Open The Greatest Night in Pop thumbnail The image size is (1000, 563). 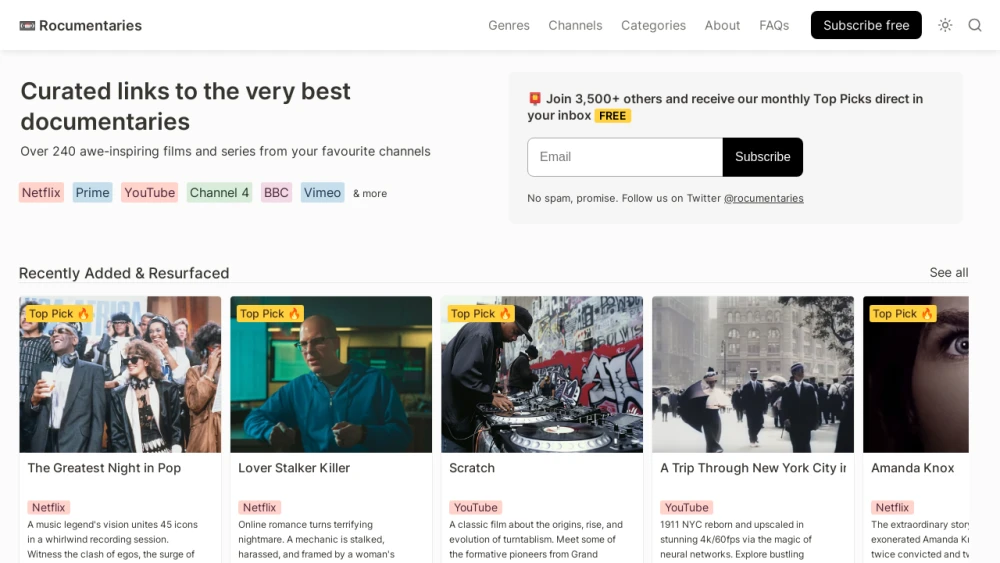coord(120,374)
